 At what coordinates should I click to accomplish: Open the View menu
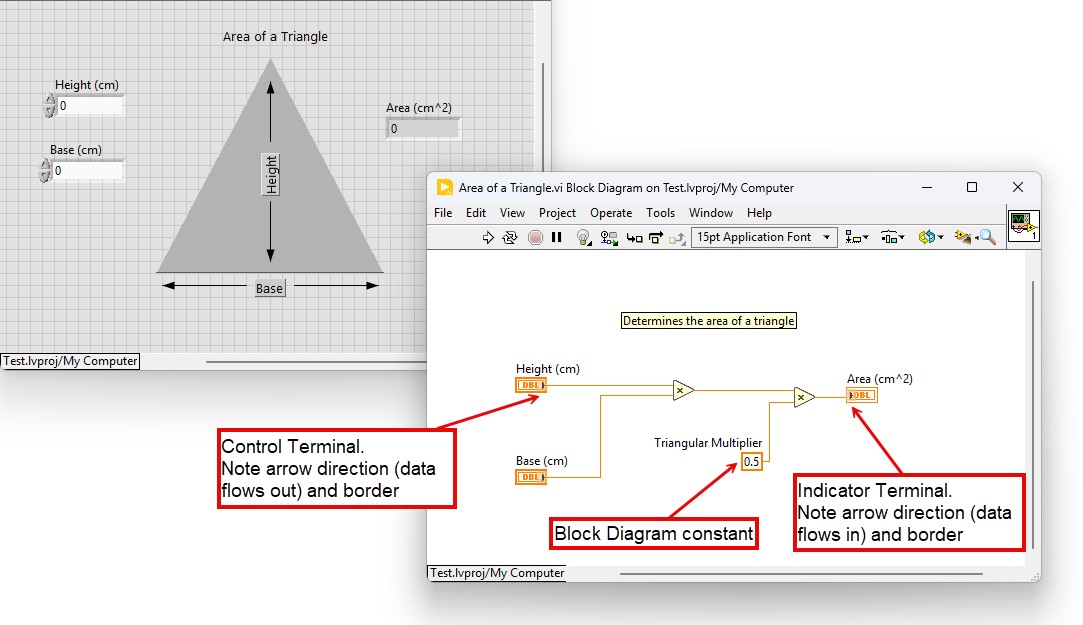[512, 213]
